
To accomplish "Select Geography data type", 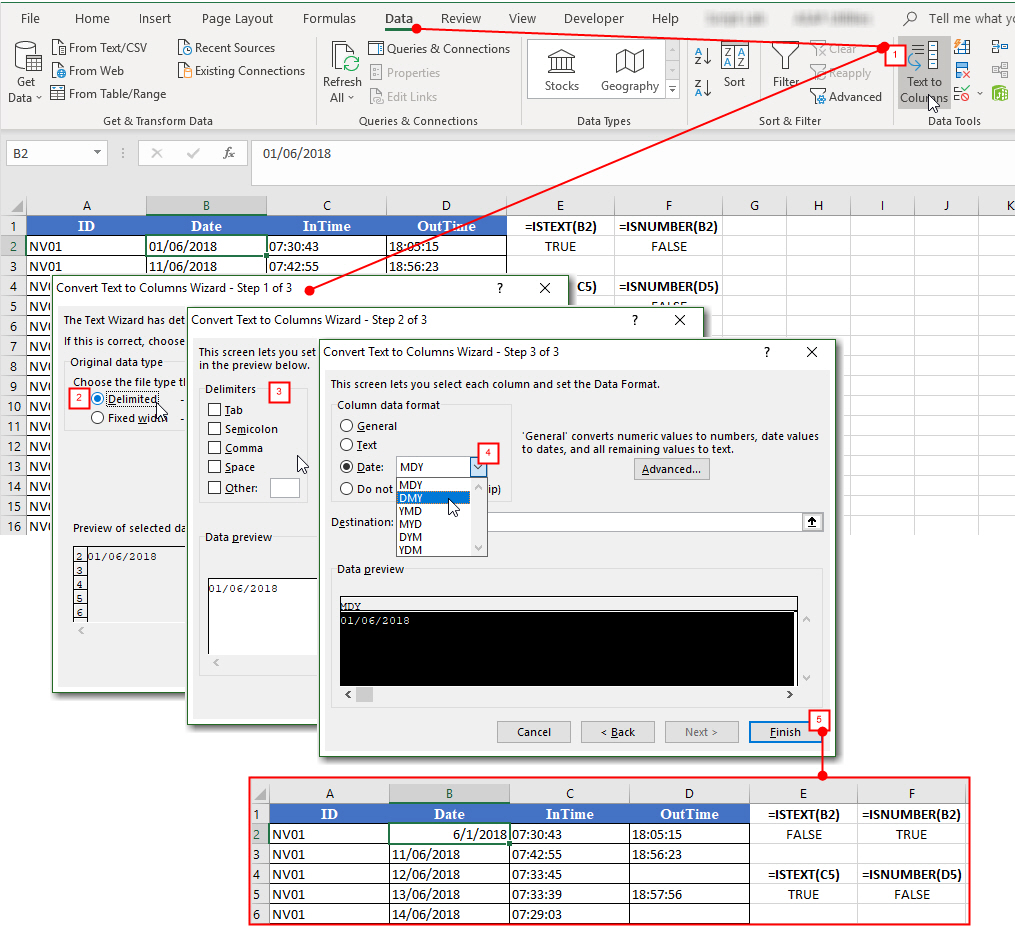I will coord(630,70).
